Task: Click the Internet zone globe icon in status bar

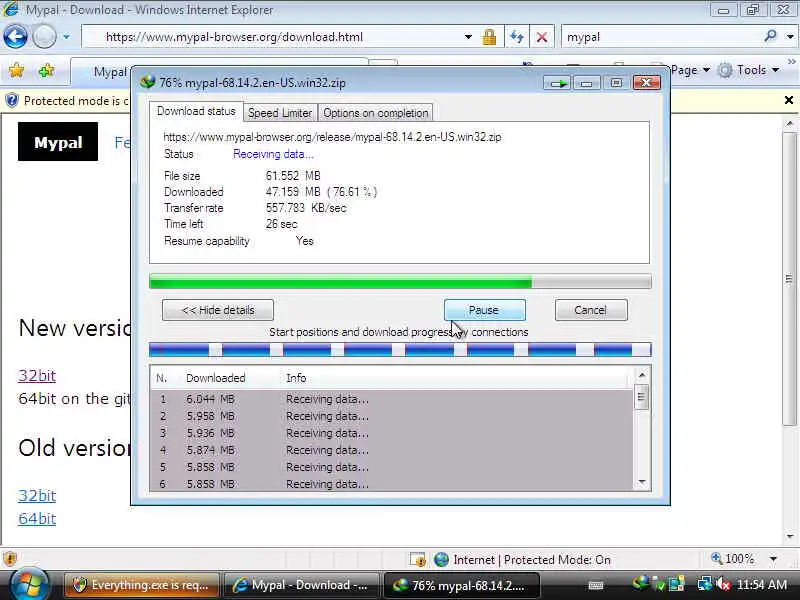Action: pos(441,560)
